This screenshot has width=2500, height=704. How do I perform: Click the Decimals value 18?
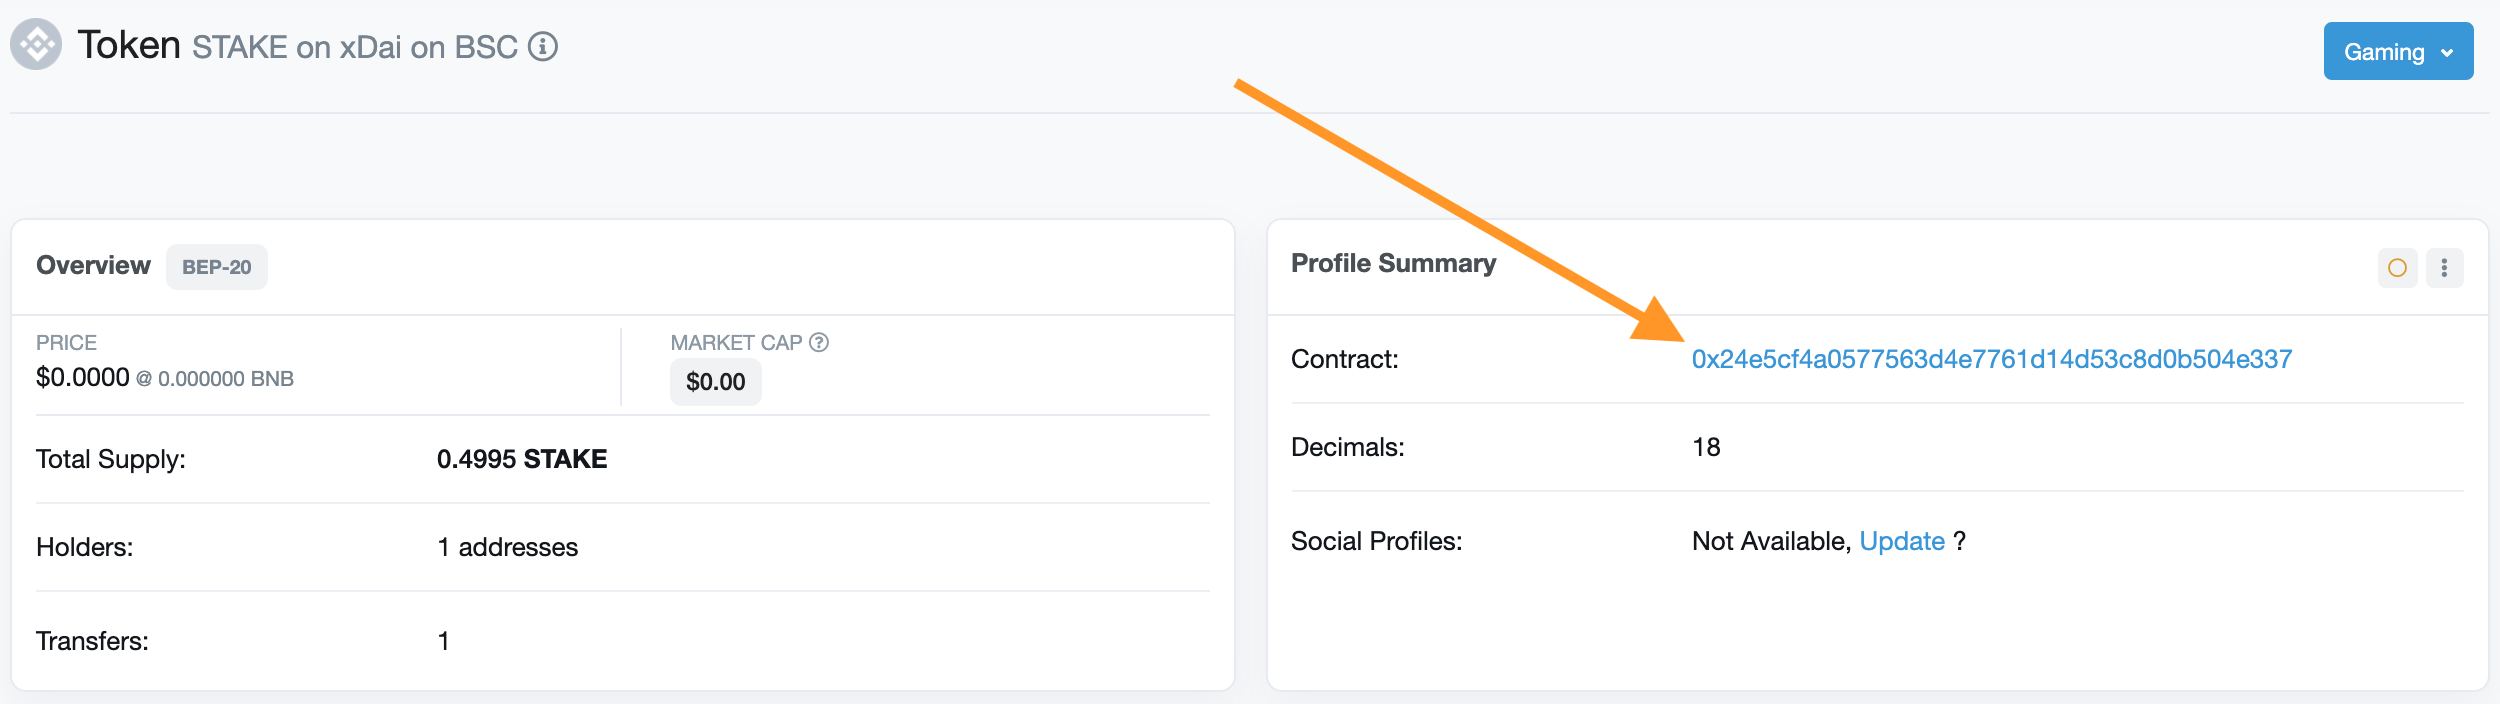[1706, 447]
